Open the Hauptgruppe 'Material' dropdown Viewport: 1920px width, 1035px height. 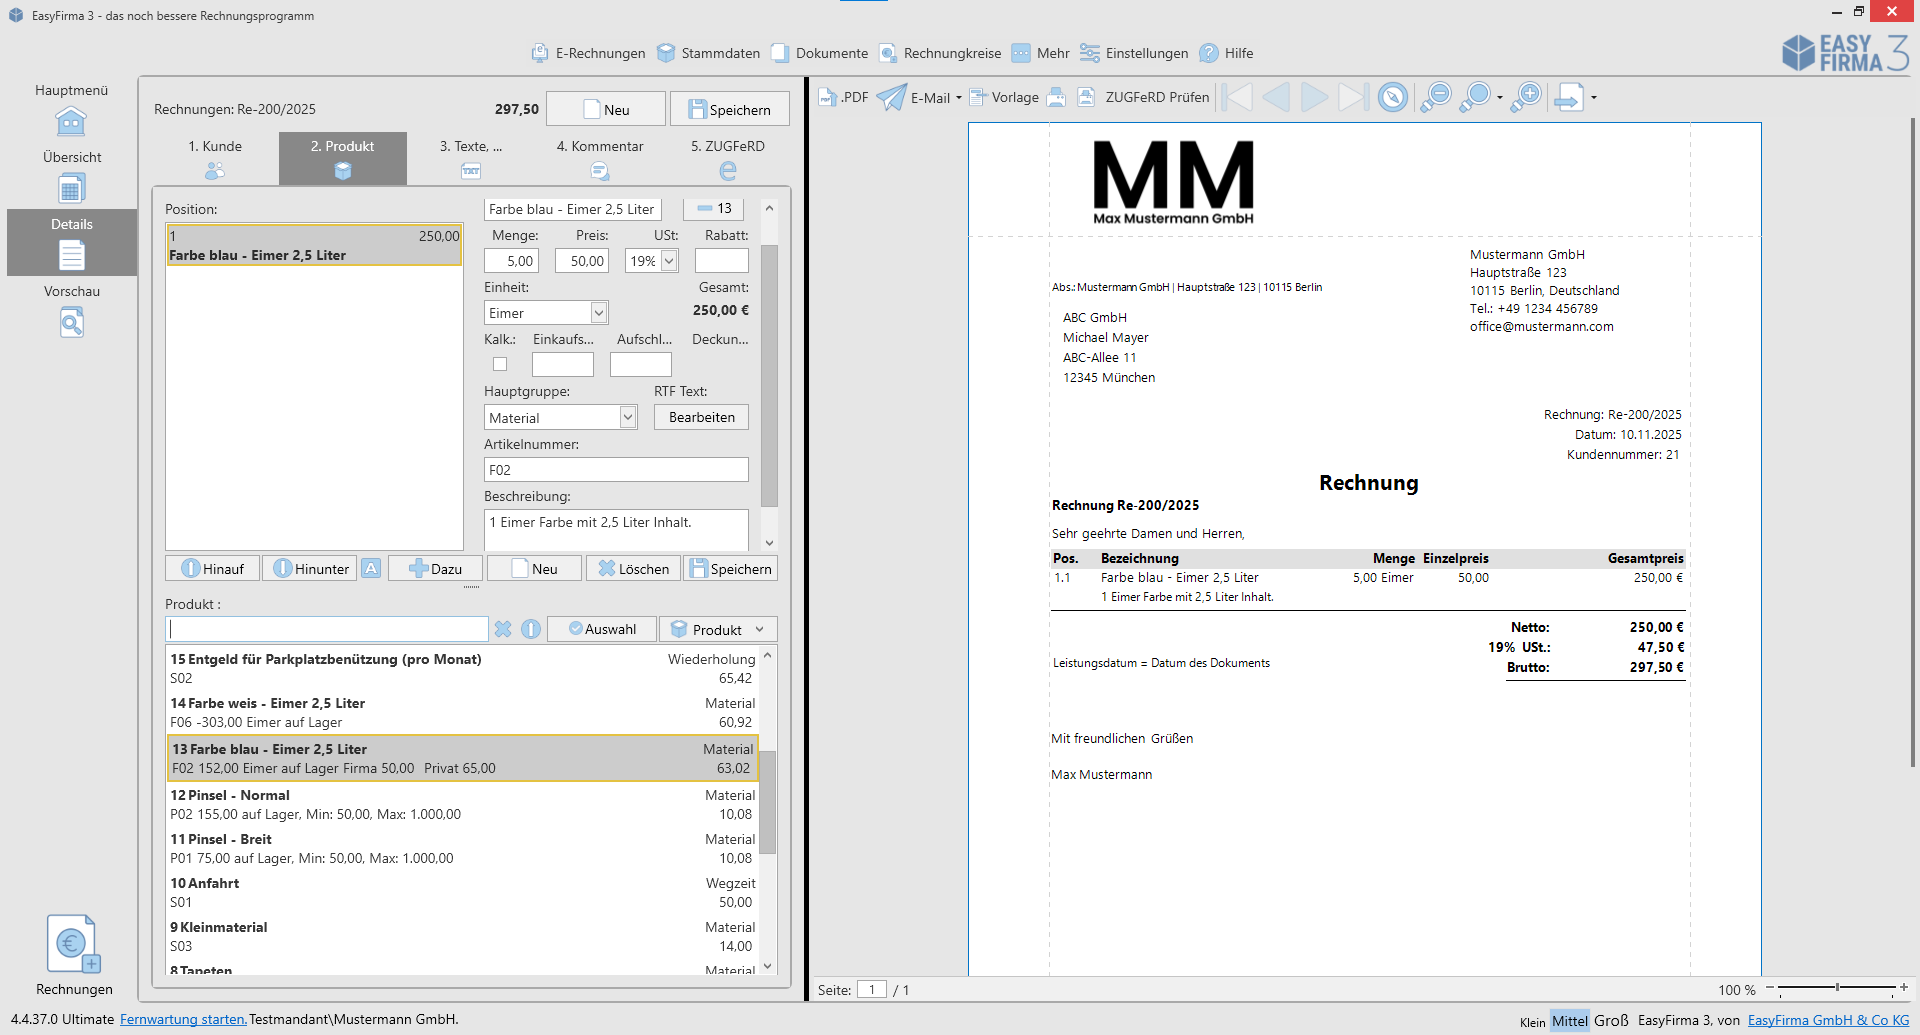point(627,417)
